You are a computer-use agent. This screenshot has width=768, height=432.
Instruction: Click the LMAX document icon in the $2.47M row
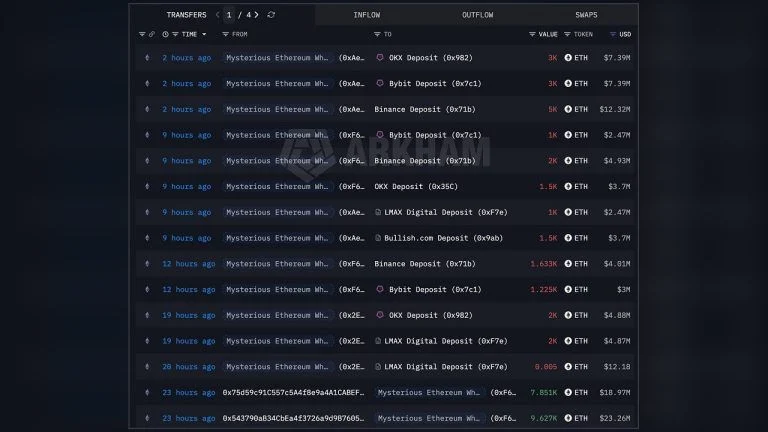coord(378,212)
